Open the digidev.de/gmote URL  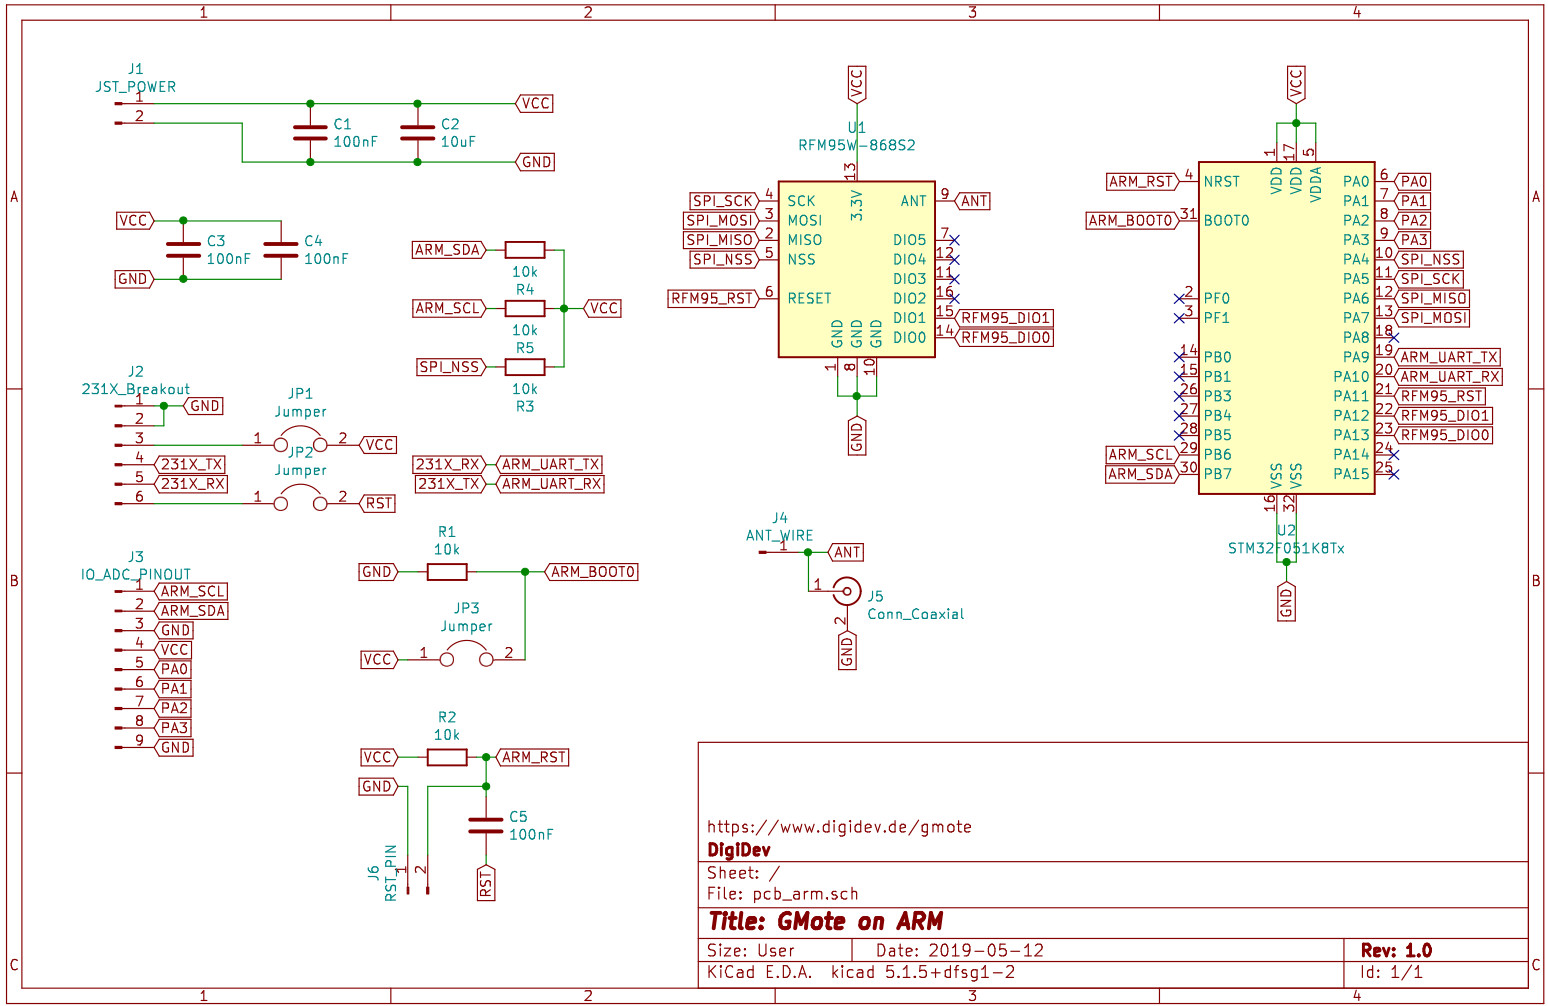click(839, 827)
